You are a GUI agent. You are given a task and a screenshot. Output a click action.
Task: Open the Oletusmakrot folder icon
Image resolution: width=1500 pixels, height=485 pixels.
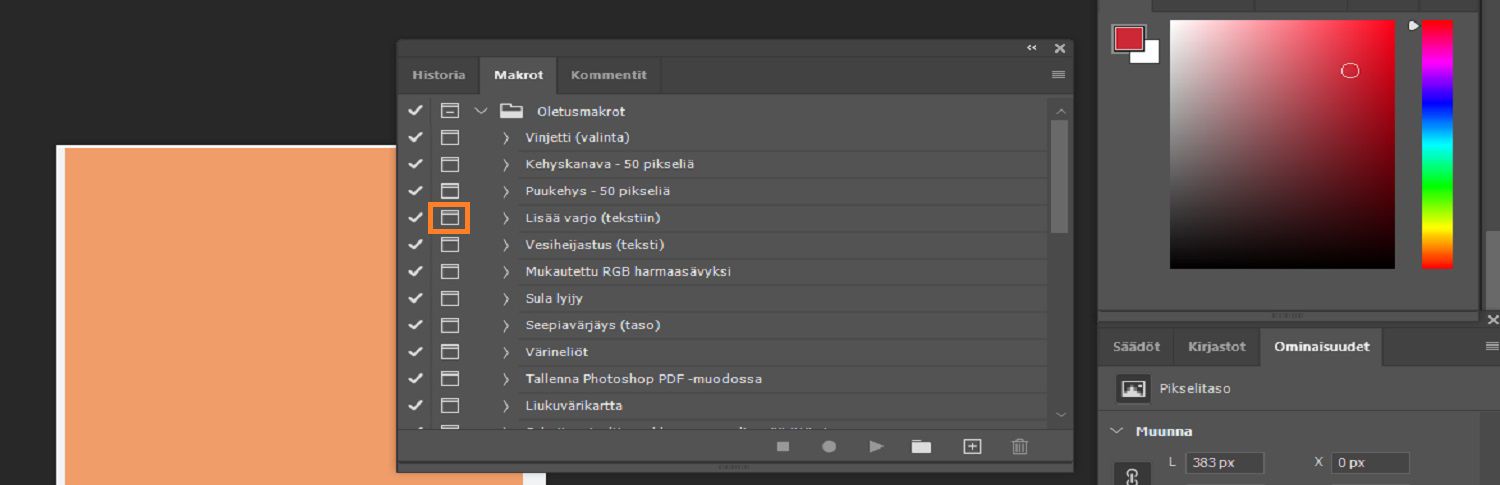point(512,111)
